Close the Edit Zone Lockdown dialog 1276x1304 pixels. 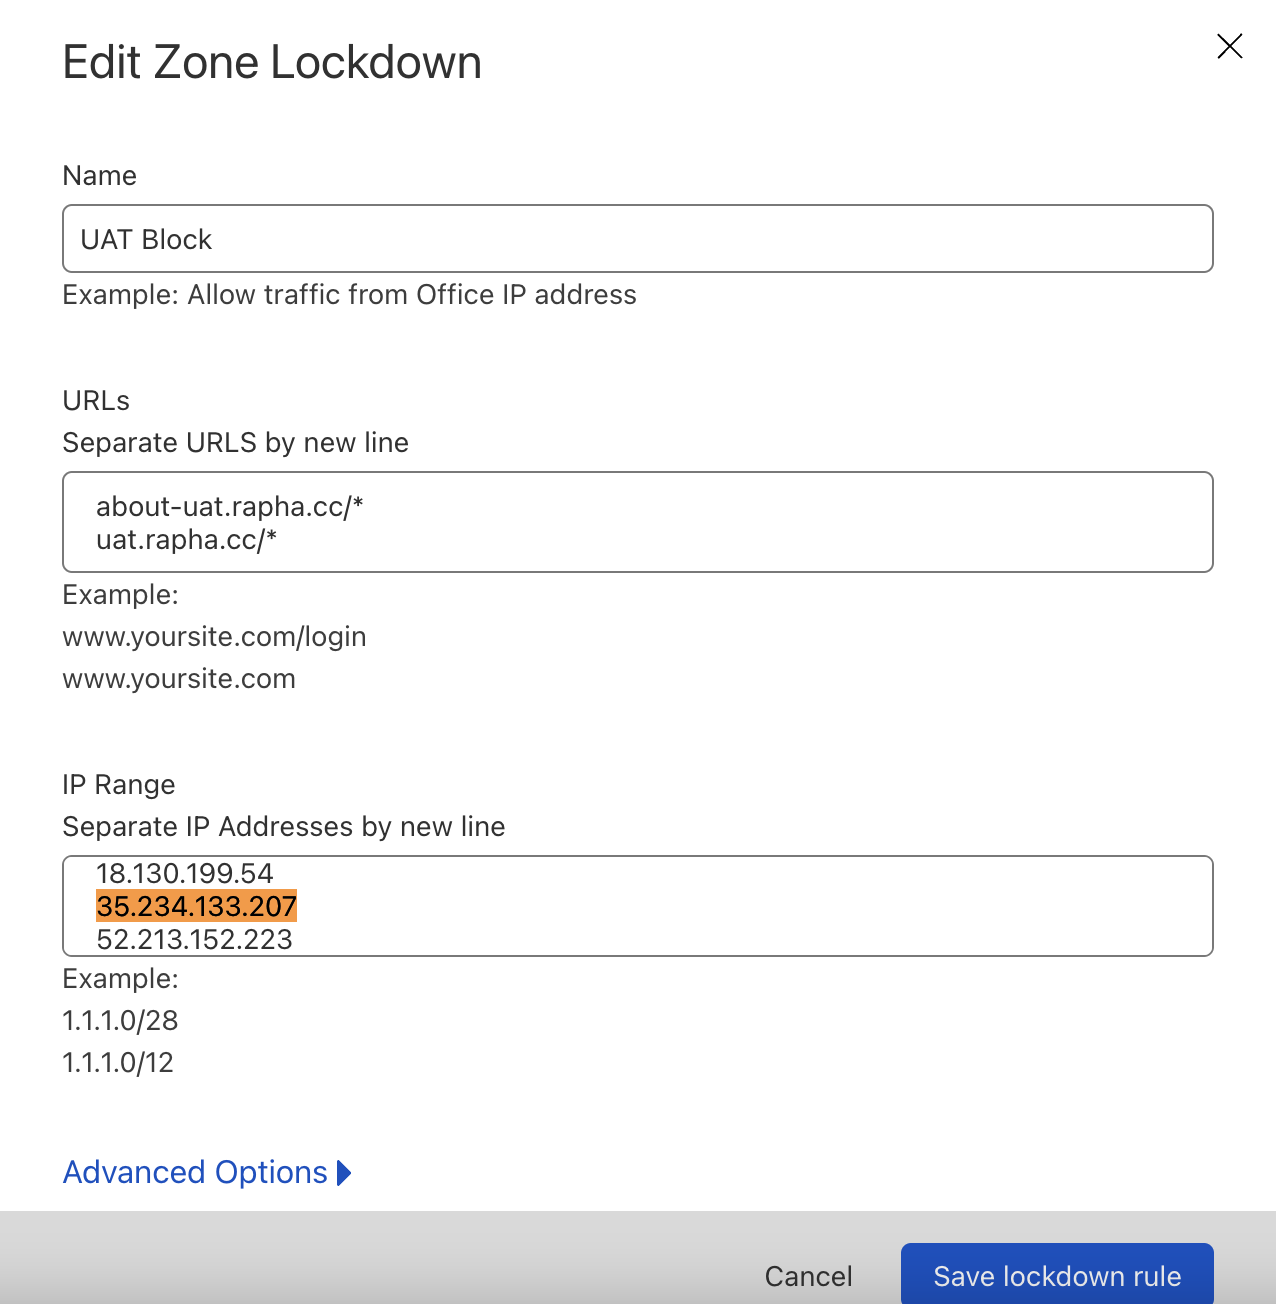click(x=1229, y=46)
